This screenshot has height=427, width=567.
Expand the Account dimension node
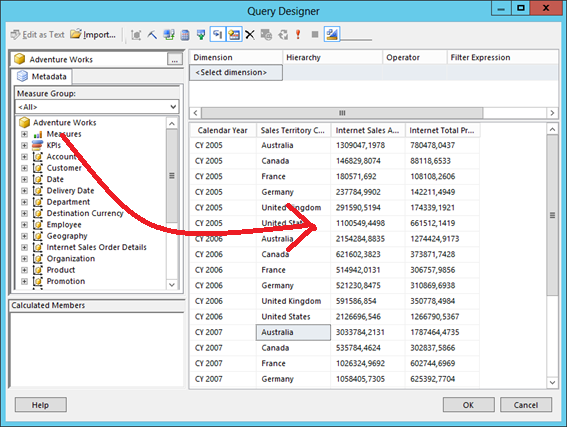pyautogui.click(x=24, y=157)
